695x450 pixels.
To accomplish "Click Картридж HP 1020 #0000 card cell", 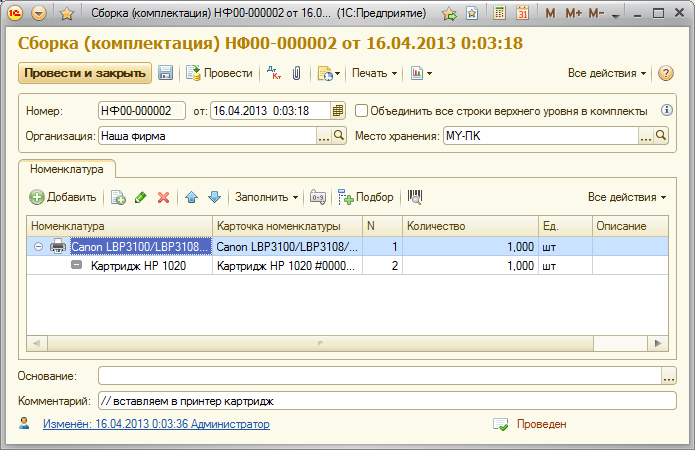I will (288, 266).
